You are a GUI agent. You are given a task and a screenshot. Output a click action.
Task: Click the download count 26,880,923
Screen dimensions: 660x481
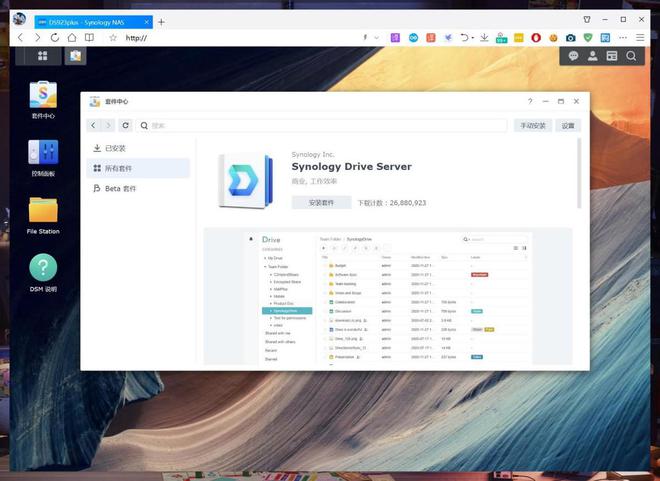pos(407,203)
